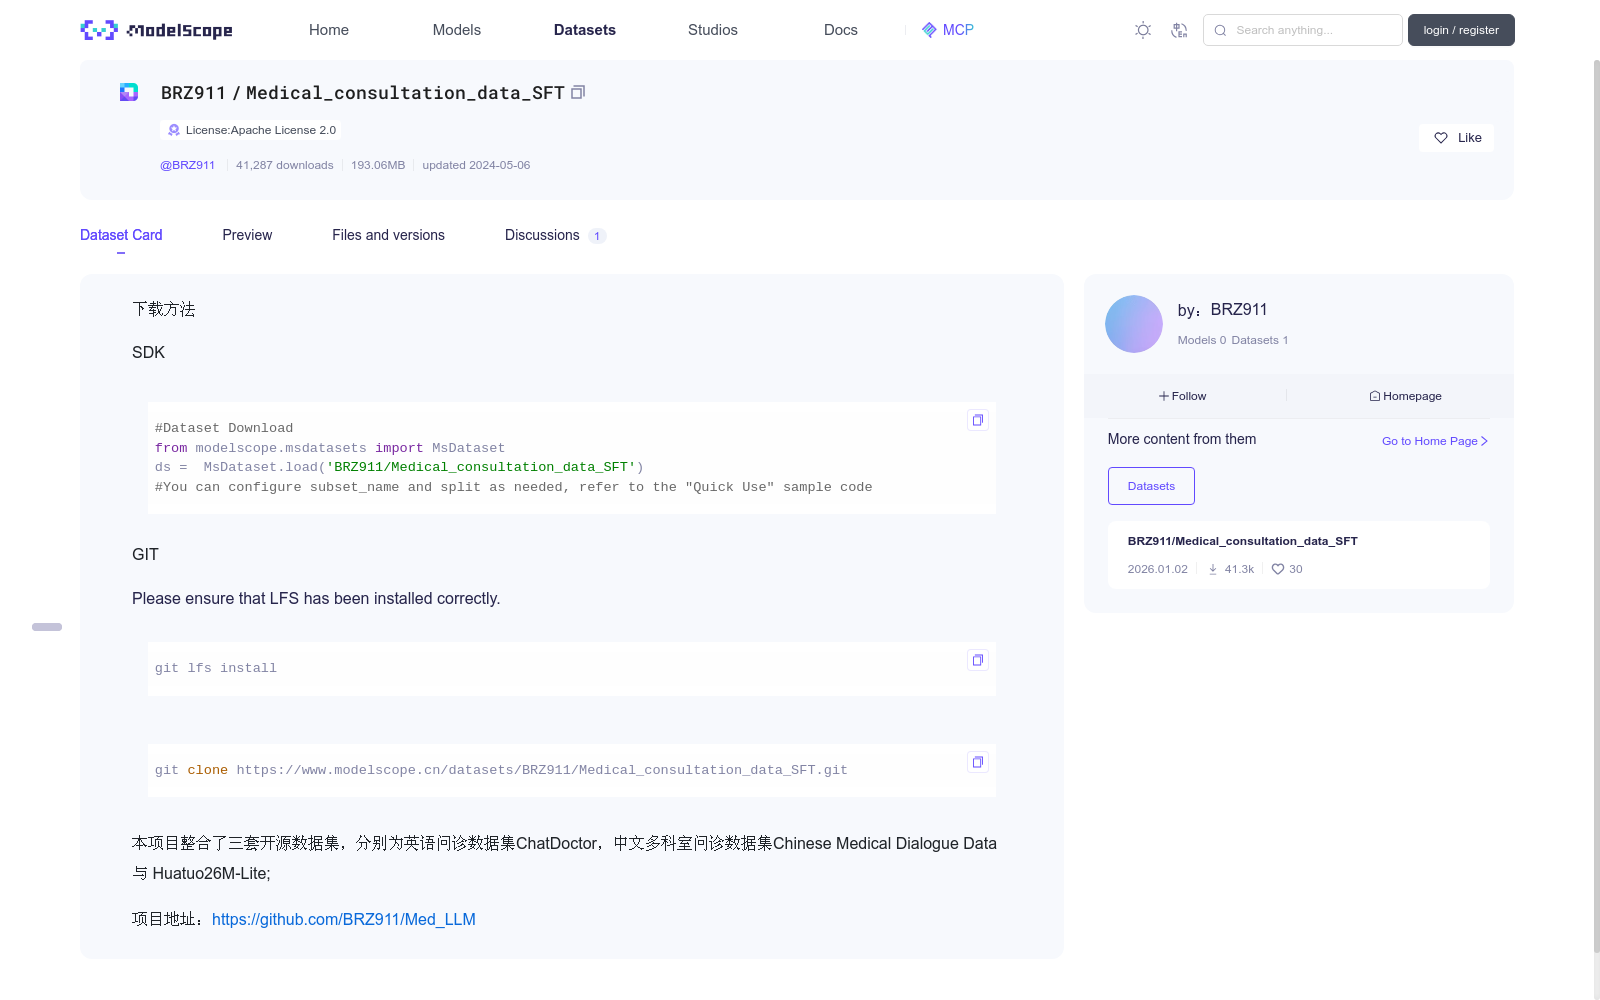1600x1000 pixels.
Task: Select the Datasets filter button
Action: pos(1151,486)
